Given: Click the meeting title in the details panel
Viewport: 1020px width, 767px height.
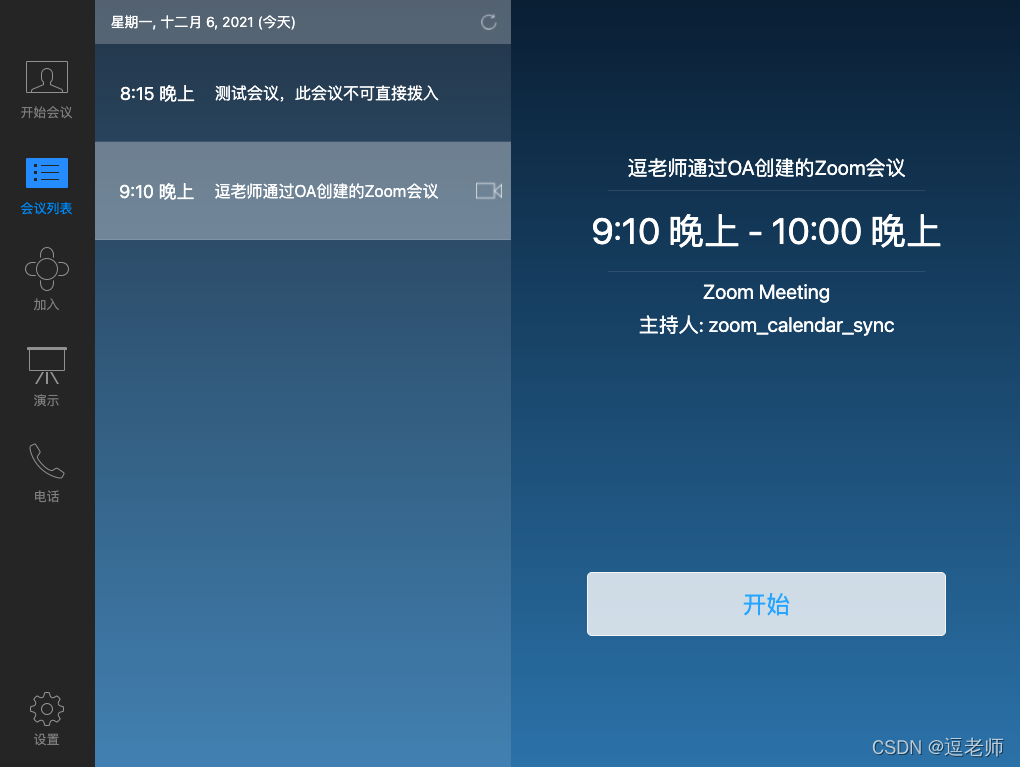Looking at the screenshot, I should coord(766,168).
